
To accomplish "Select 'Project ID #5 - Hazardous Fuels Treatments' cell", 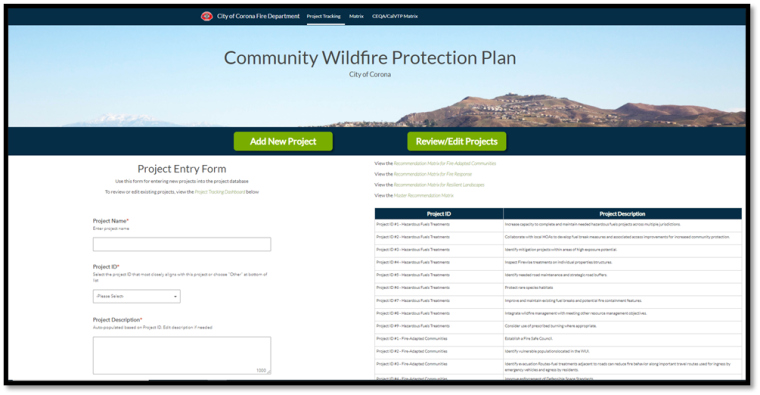I will (439, 275).
